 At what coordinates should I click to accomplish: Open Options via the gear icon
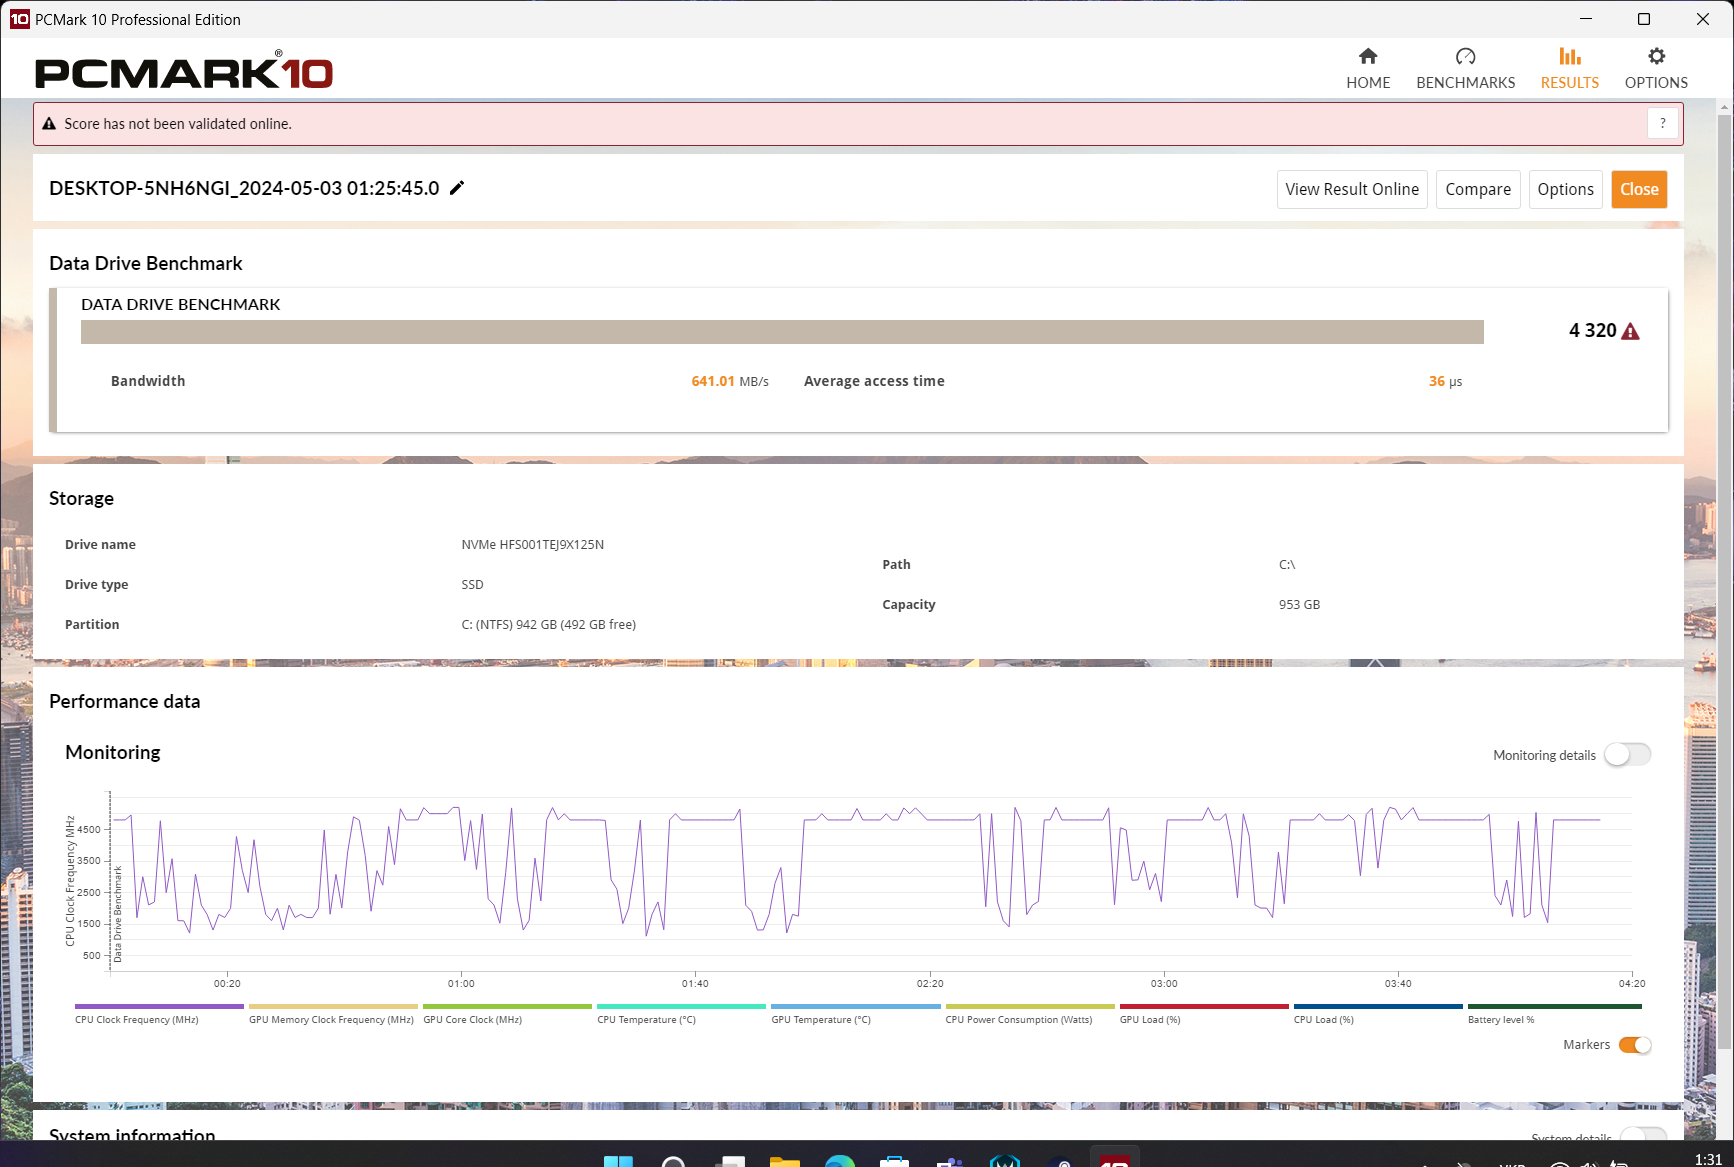point(1656,57)
